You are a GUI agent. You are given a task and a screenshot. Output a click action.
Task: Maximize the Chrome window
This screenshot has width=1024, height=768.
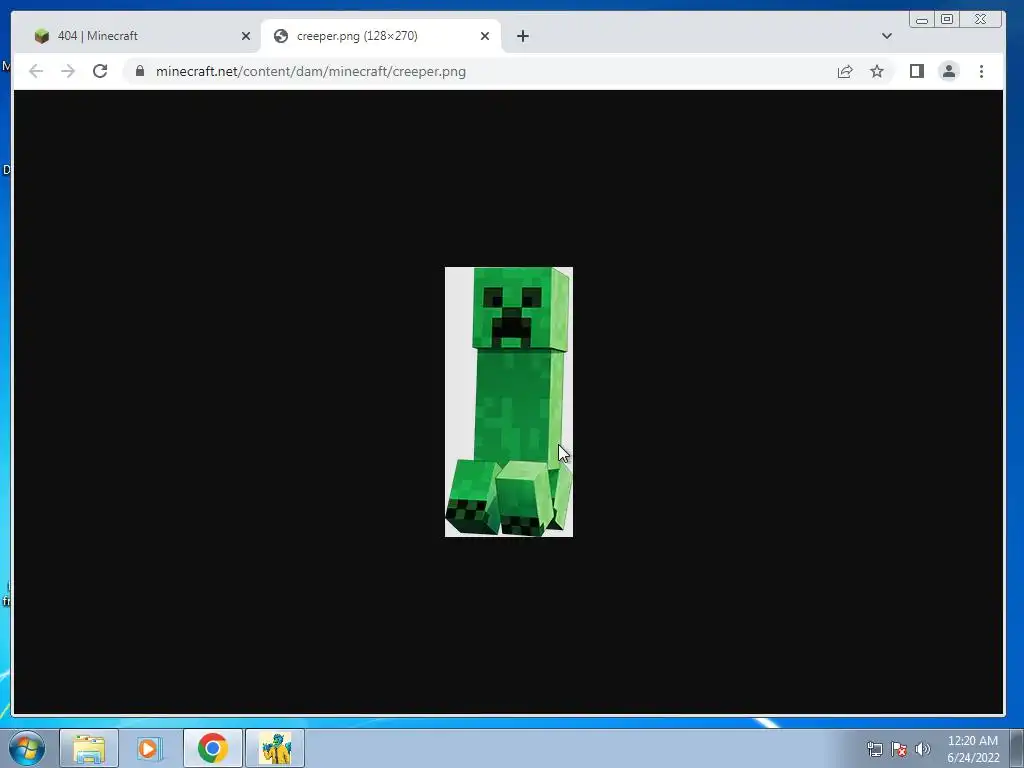(x=947, y=20)
